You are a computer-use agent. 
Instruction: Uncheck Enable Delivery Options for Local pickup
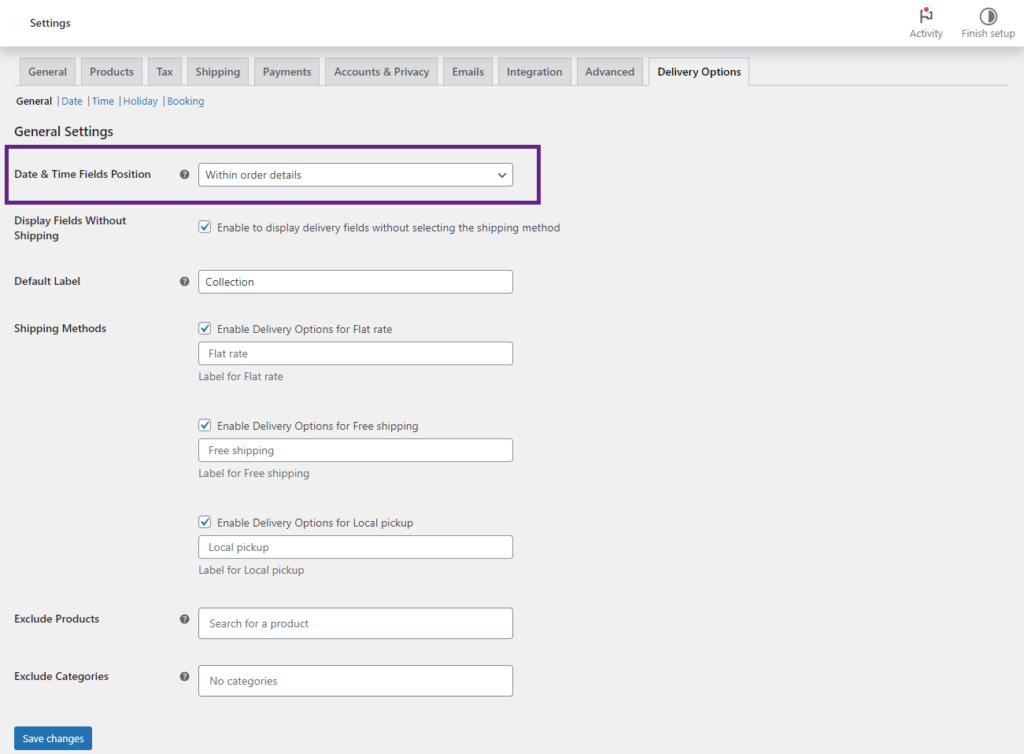(x=204, y=522)
